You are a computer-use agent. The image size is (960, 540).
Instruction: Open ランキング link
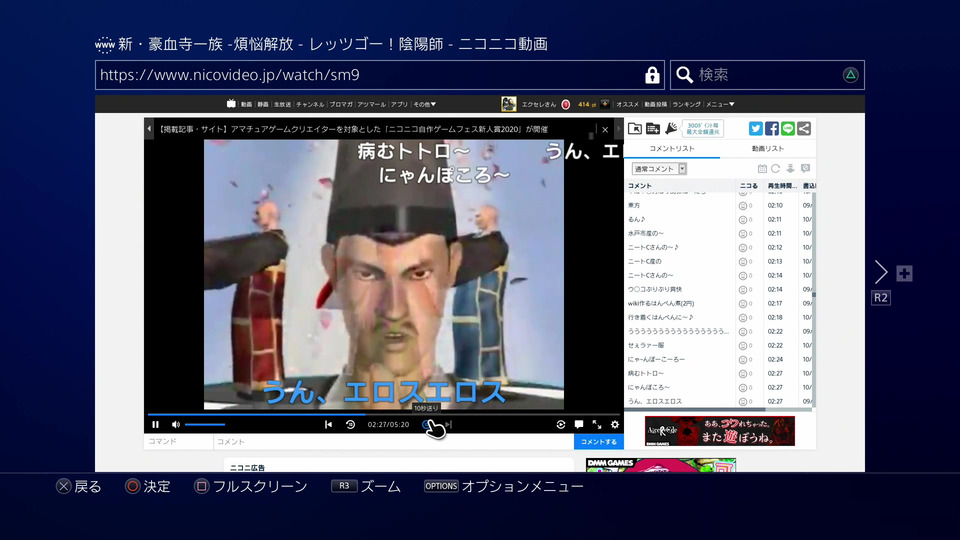click(x=686, y=104)
